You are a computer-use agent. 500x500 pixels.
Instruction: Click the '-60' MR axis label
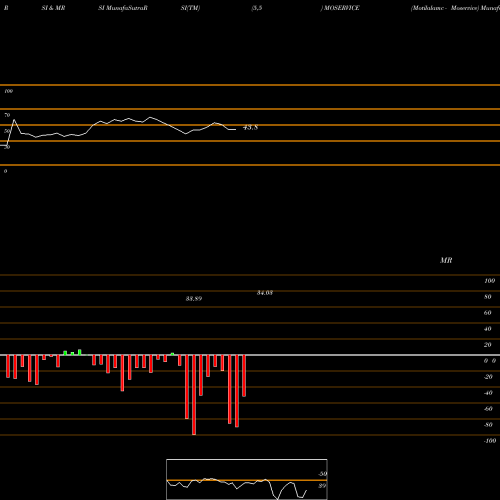pyautogui.click(x=488, y=409)
